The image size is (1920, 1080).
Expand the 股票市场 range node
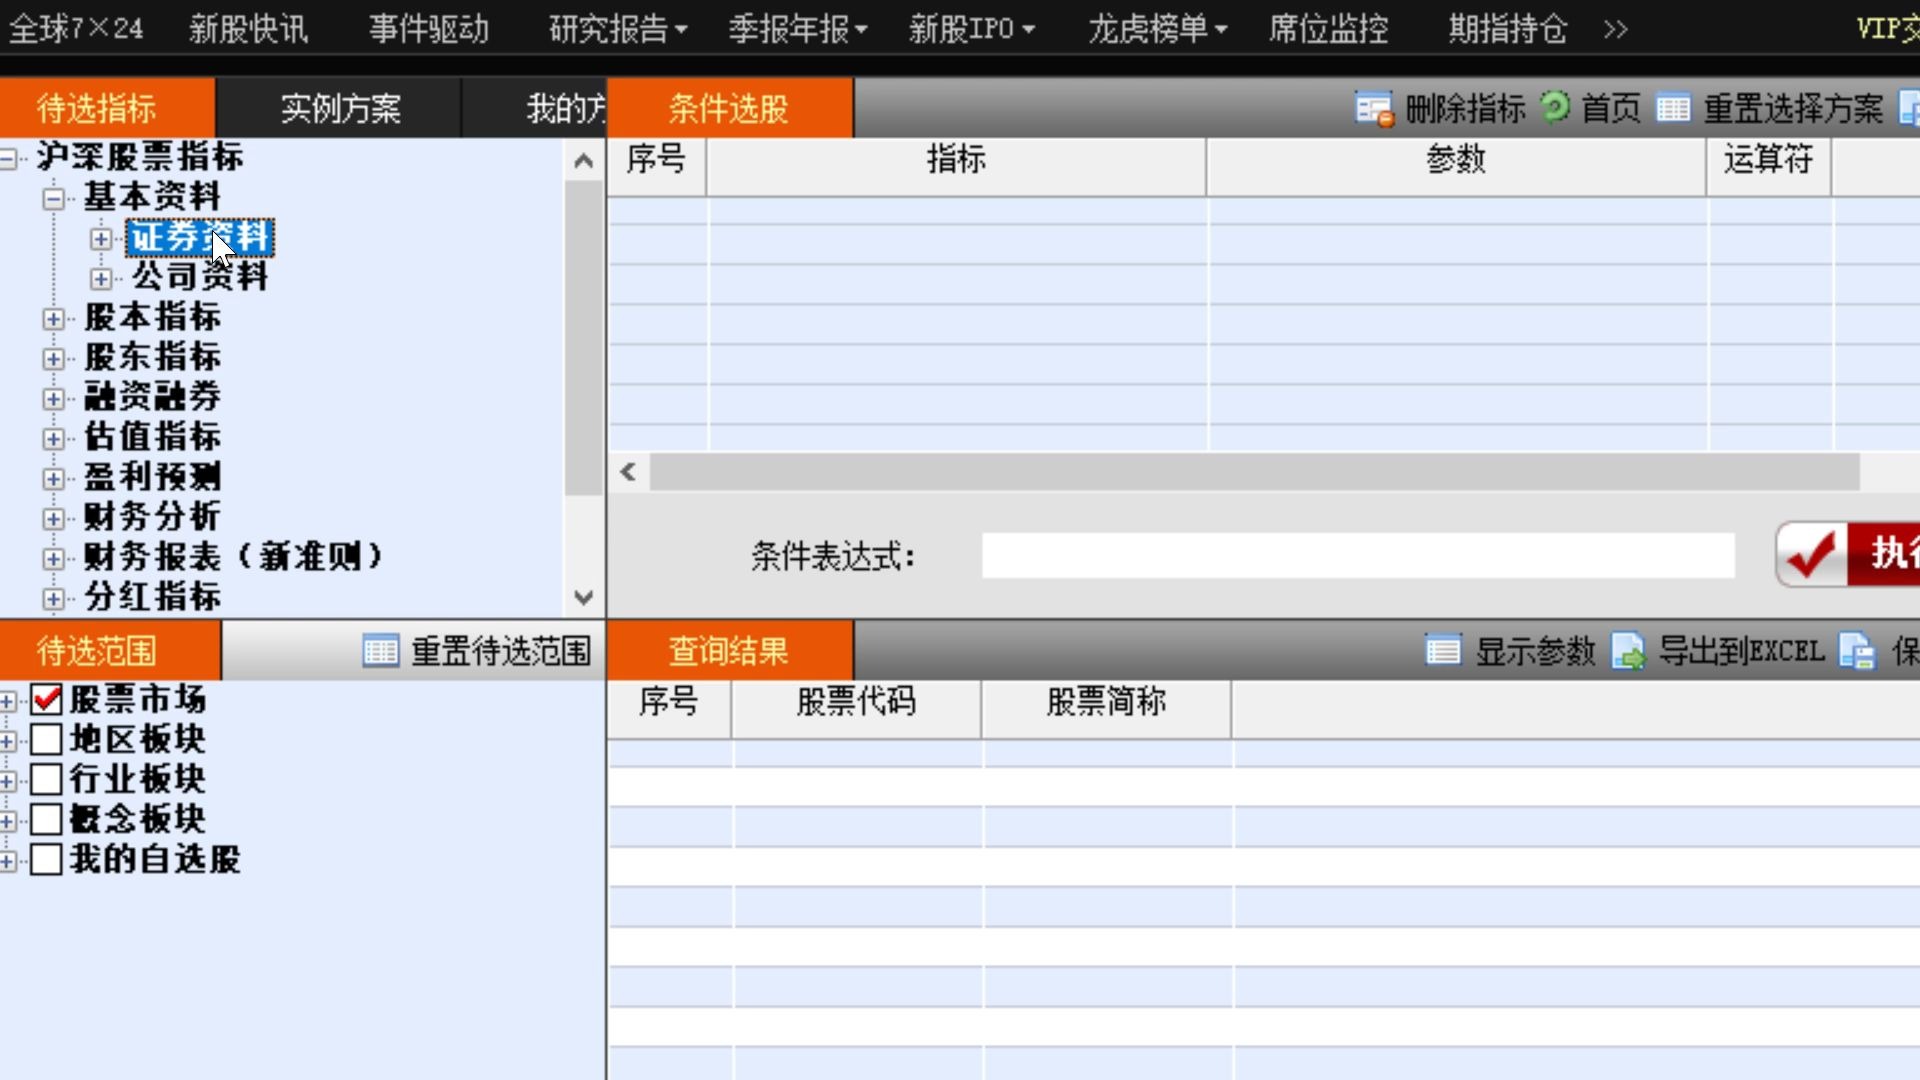[x=8, y=701]
